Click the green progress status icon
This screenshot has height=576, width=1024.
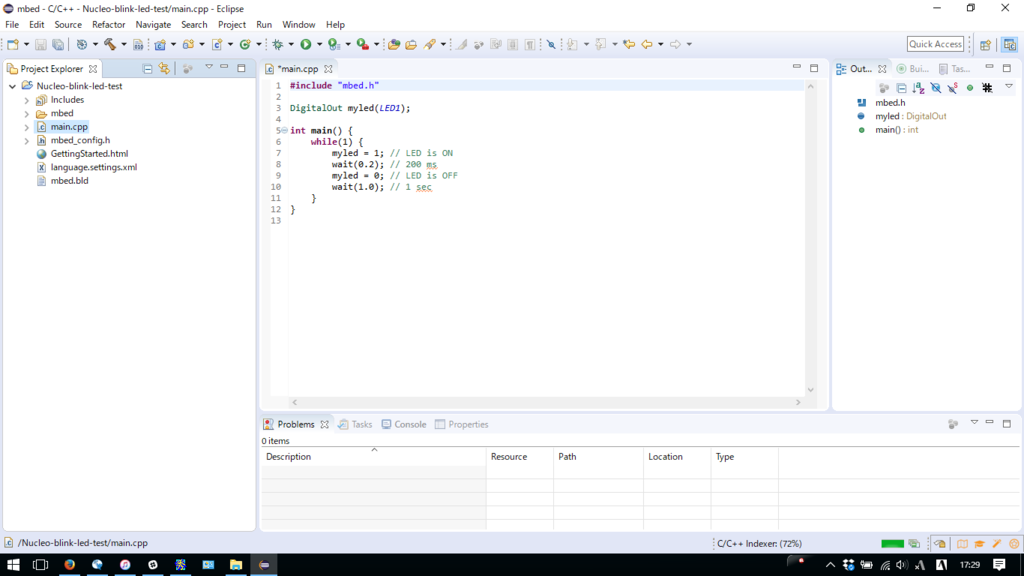point(914,543)
